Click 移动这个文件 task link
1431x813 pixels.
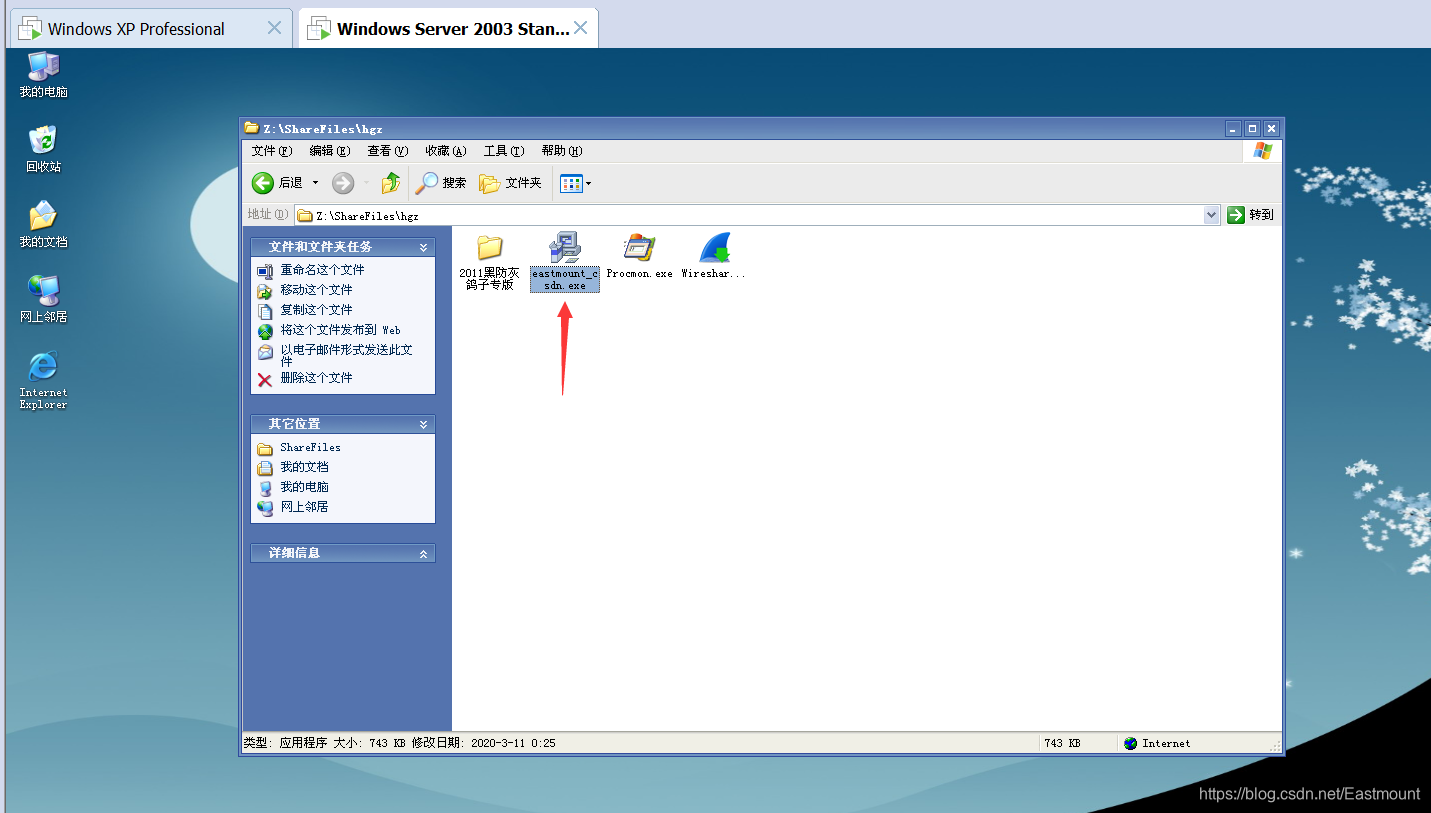316,290
